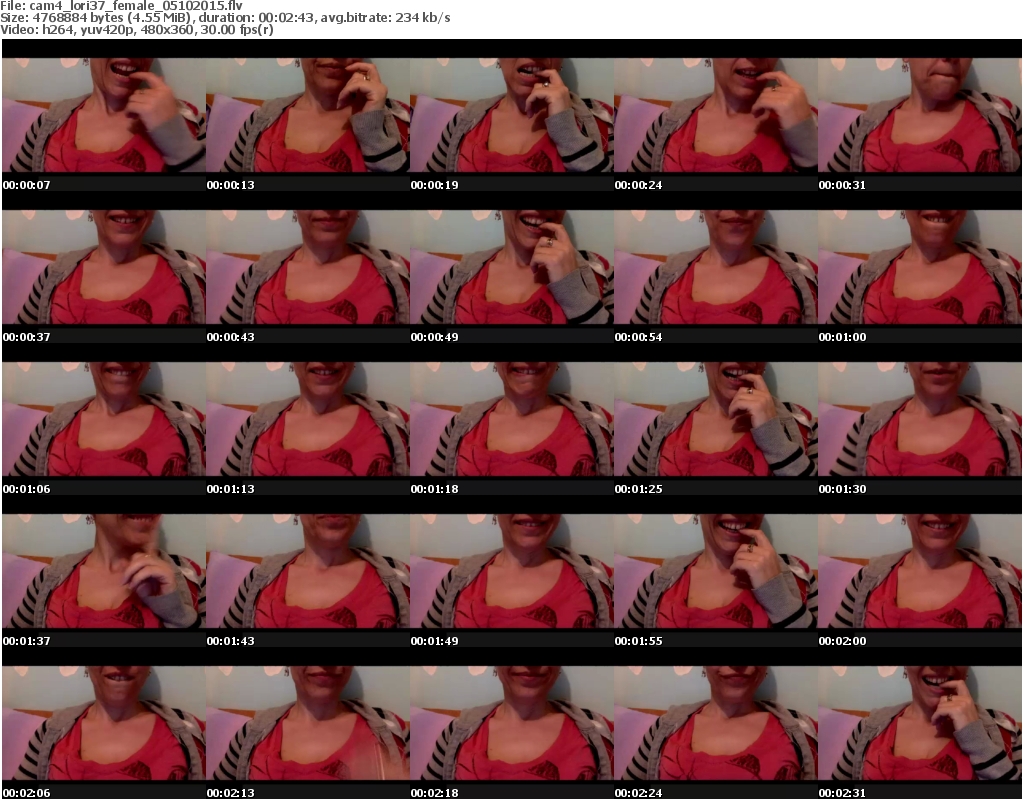Select the thumbnail at 00:00:13
This screenshot has width=1024, height=799.
308,116
